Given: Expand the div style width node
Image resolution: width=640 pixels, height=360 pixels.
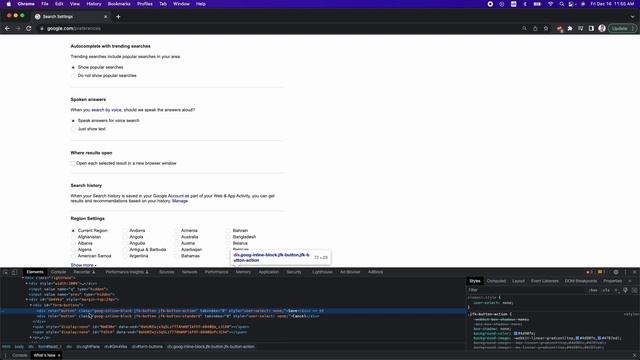Looking at the screenshot, I should point(27,284).
